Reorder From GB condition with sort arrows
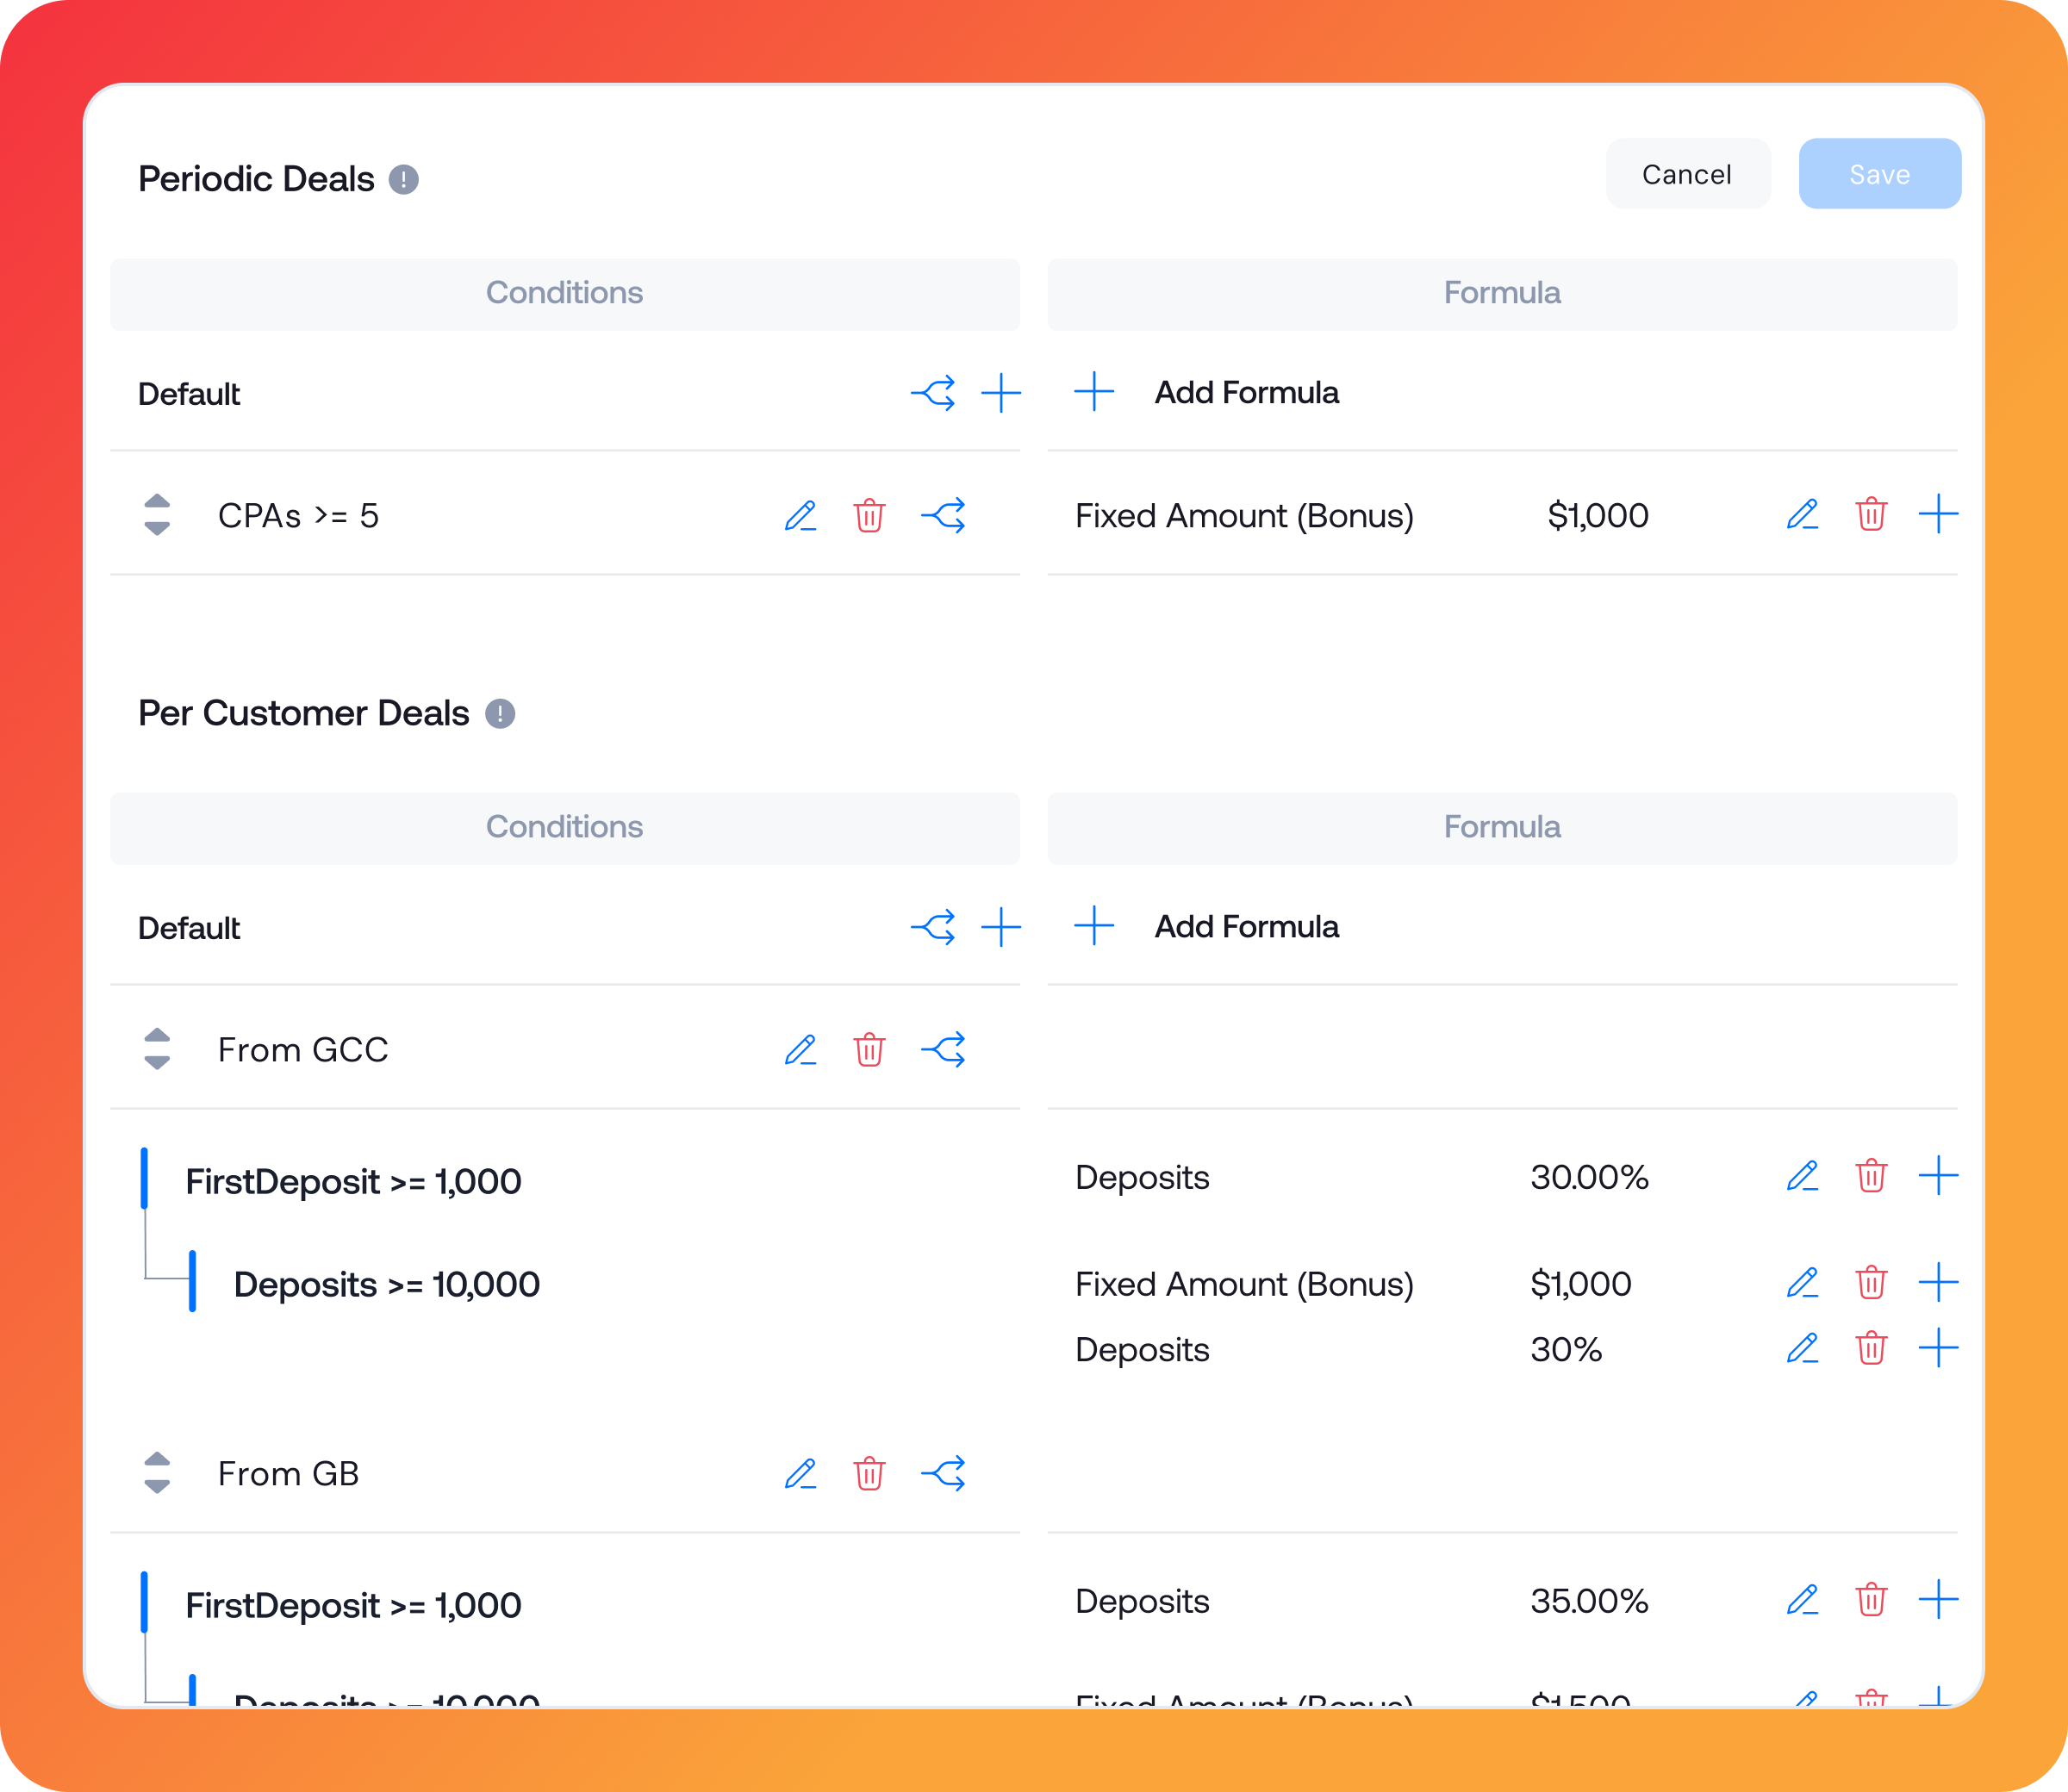 pos(157,1473)
